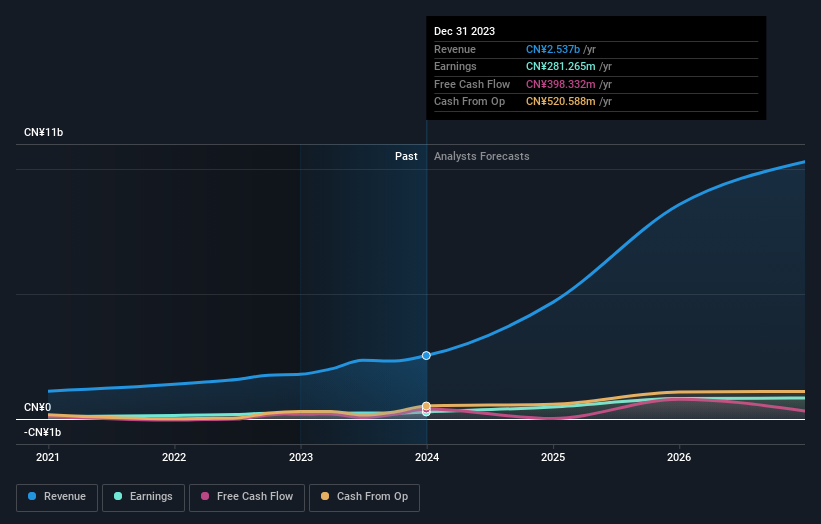
Task: Click the Dec 31 2023 tooltip date
Action: (x=464, y=31)
